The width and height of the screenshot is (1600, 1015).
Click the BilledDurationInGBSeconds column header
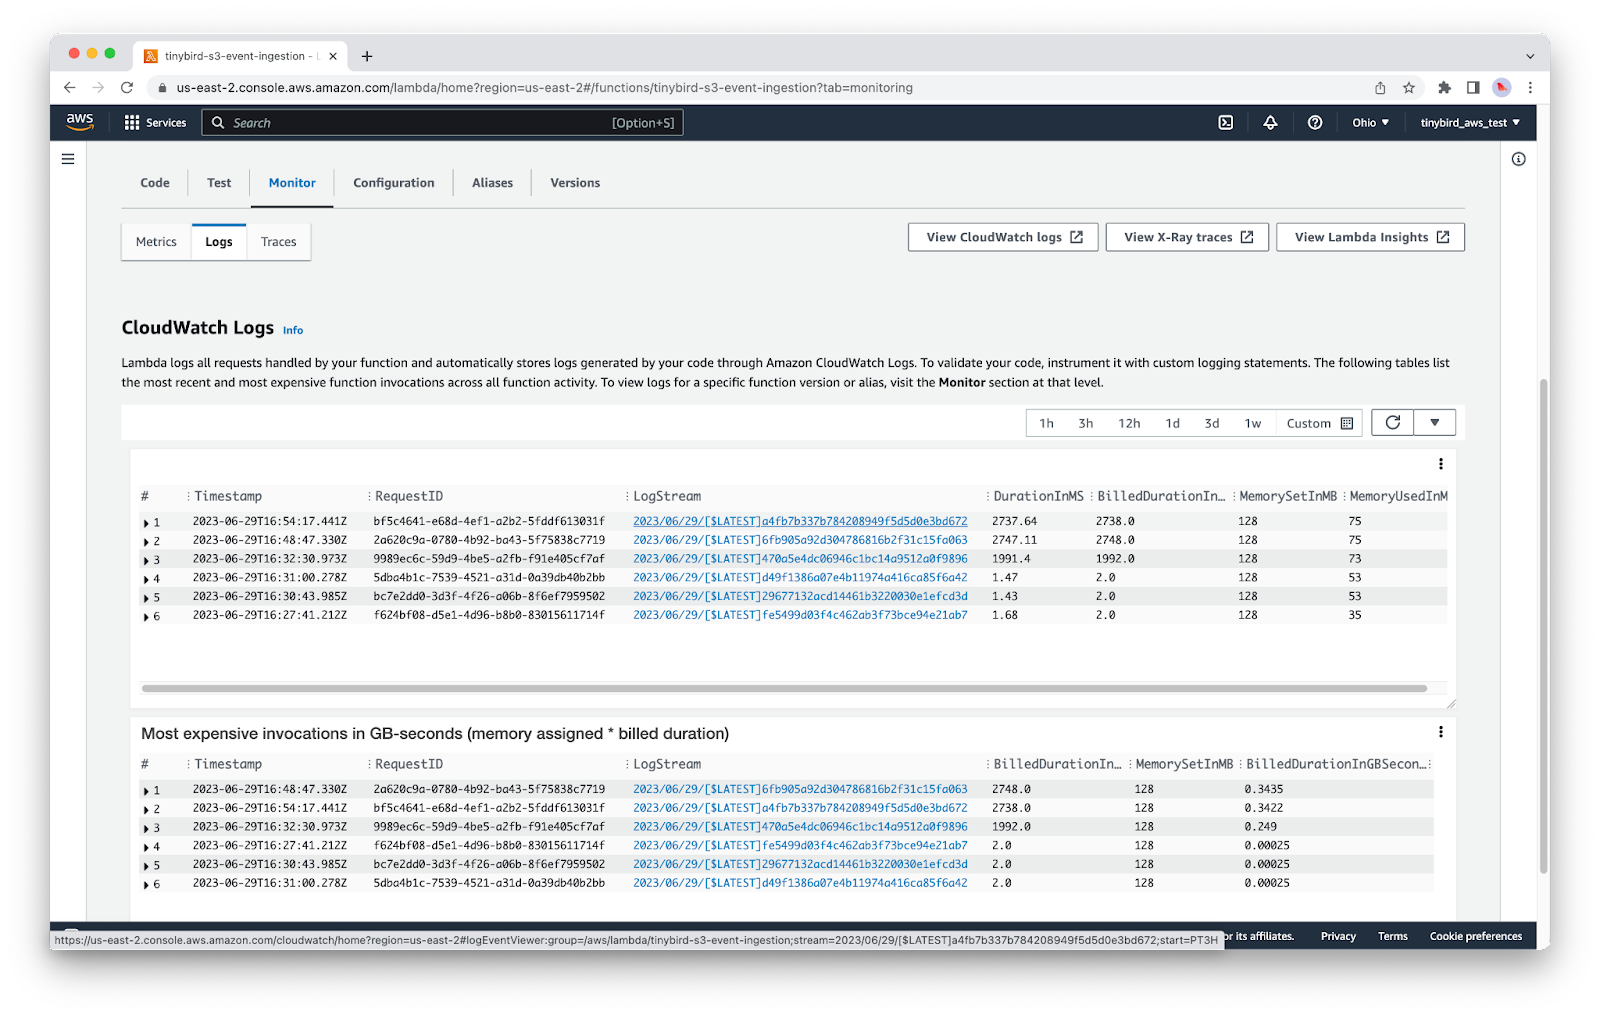point(1335,764)
